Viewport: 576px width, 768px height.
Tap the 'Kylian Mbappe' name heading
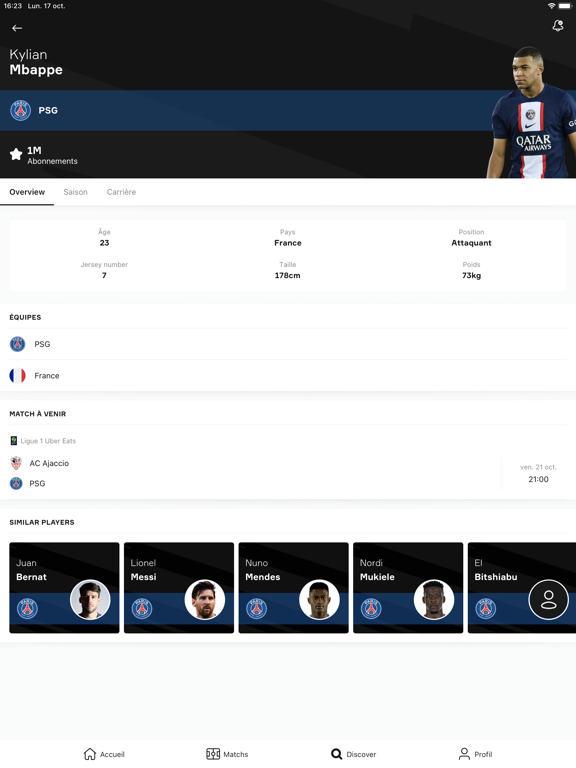click(36, 62)
